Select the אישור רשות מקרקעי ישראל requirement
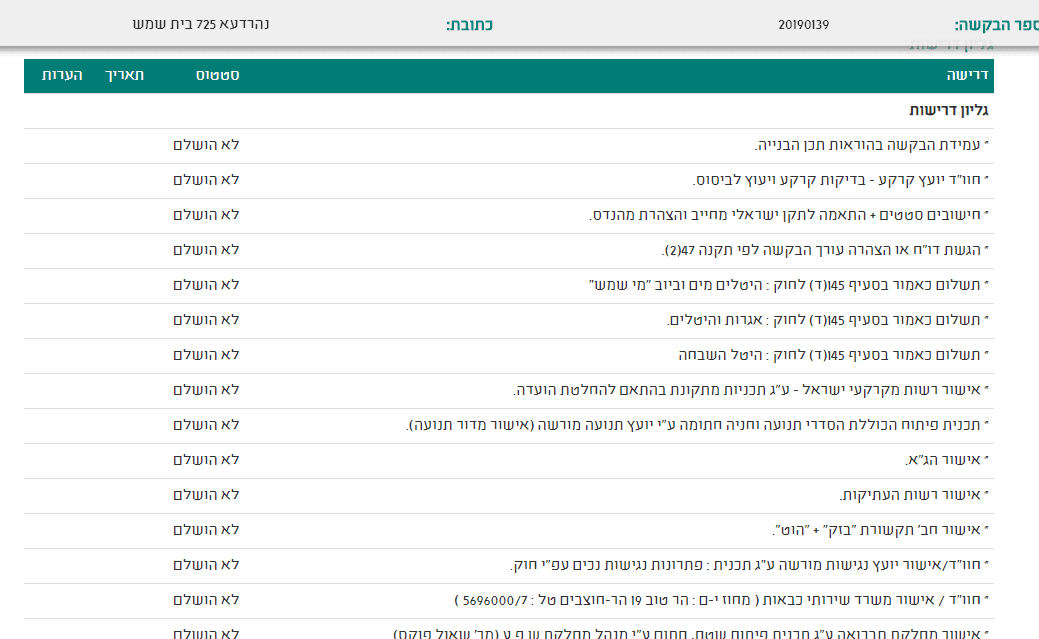 (750, 391)
